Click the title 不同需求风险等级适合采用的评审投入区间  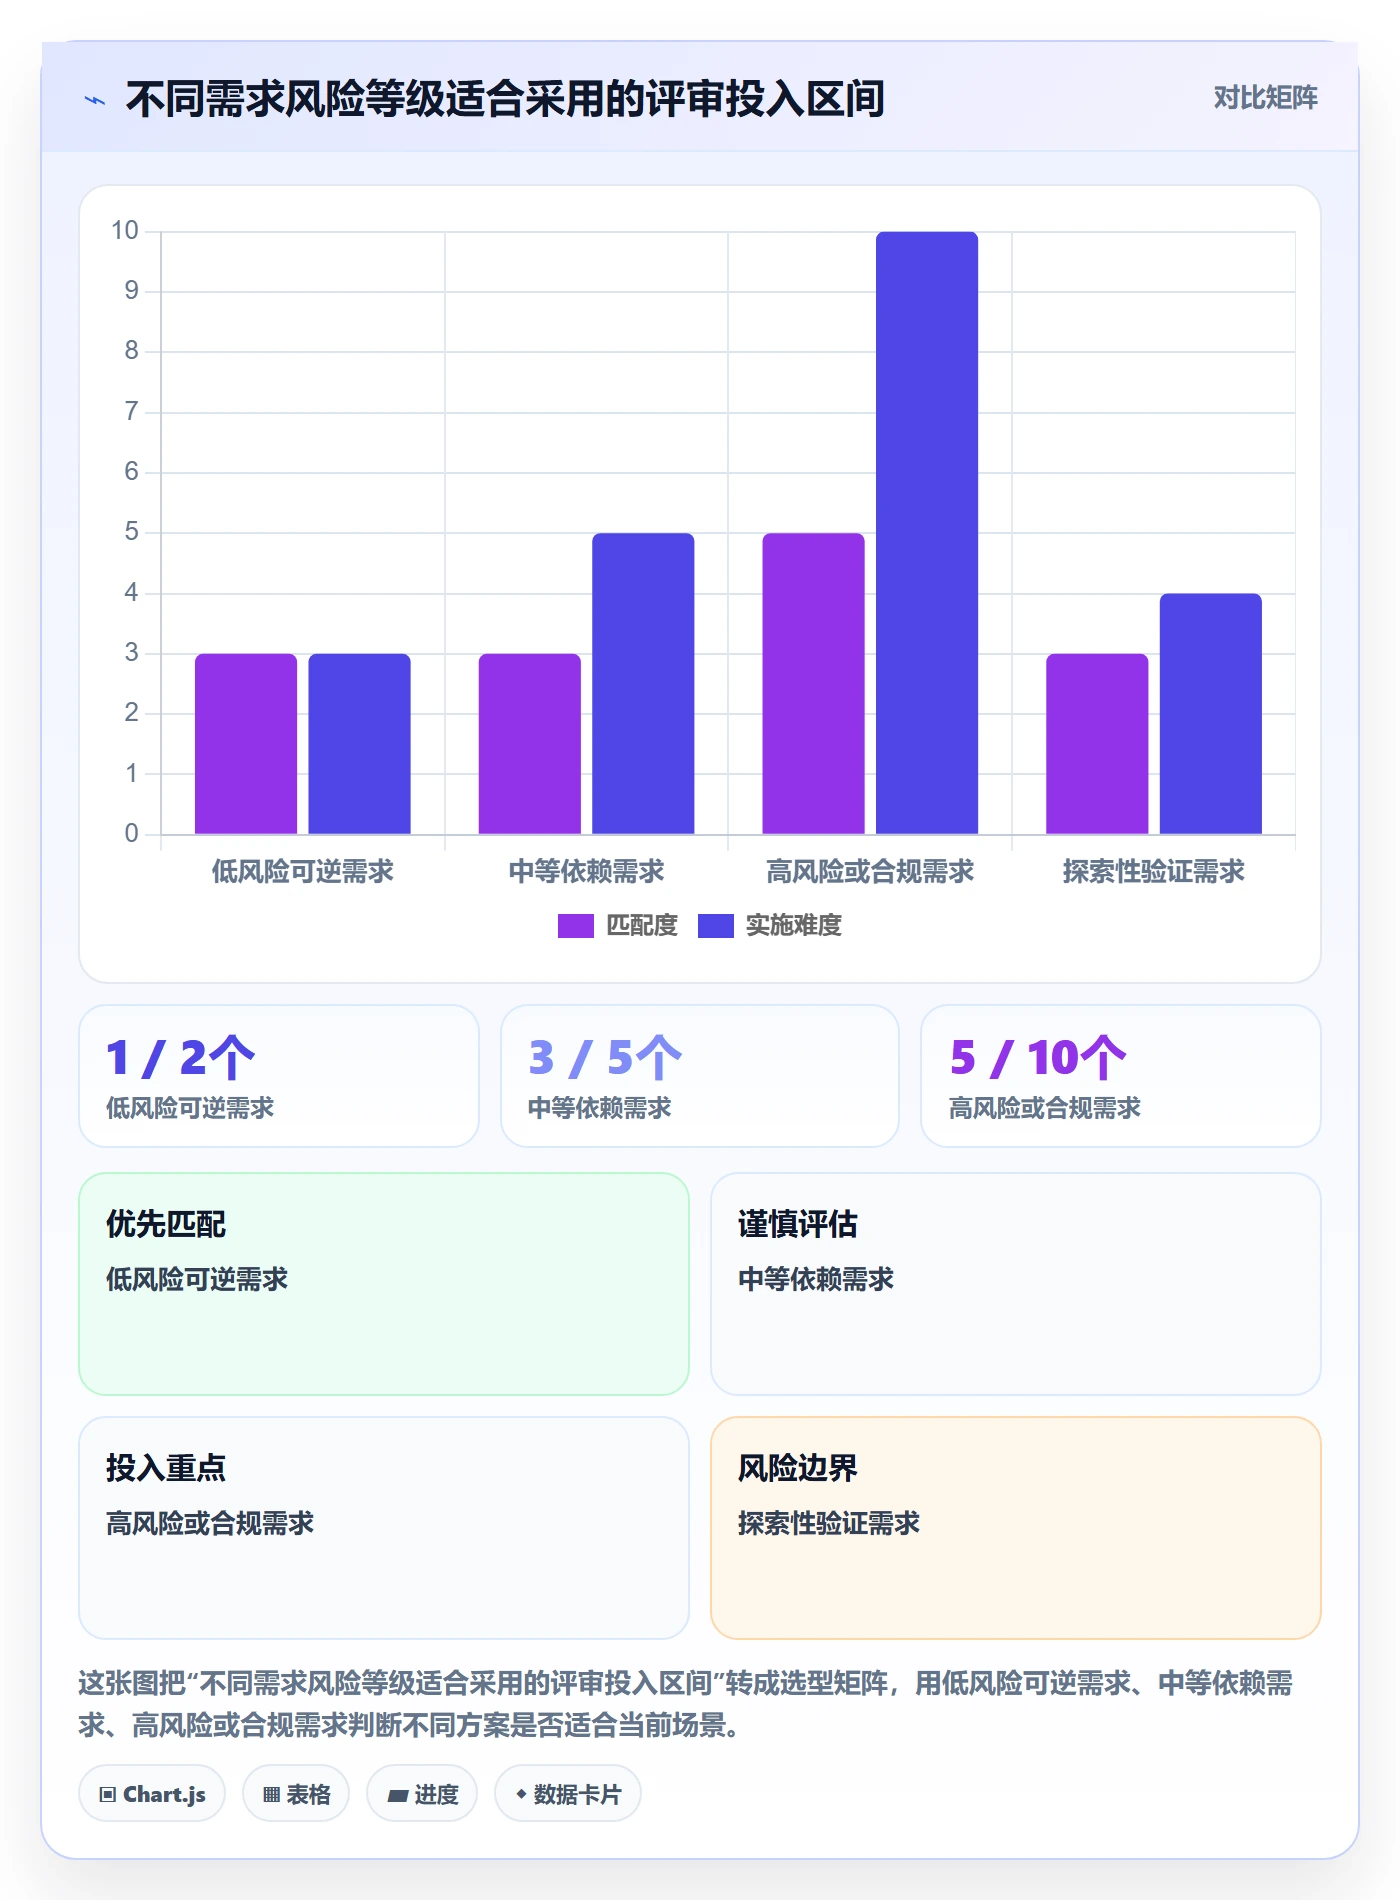[x=505, y=99]
